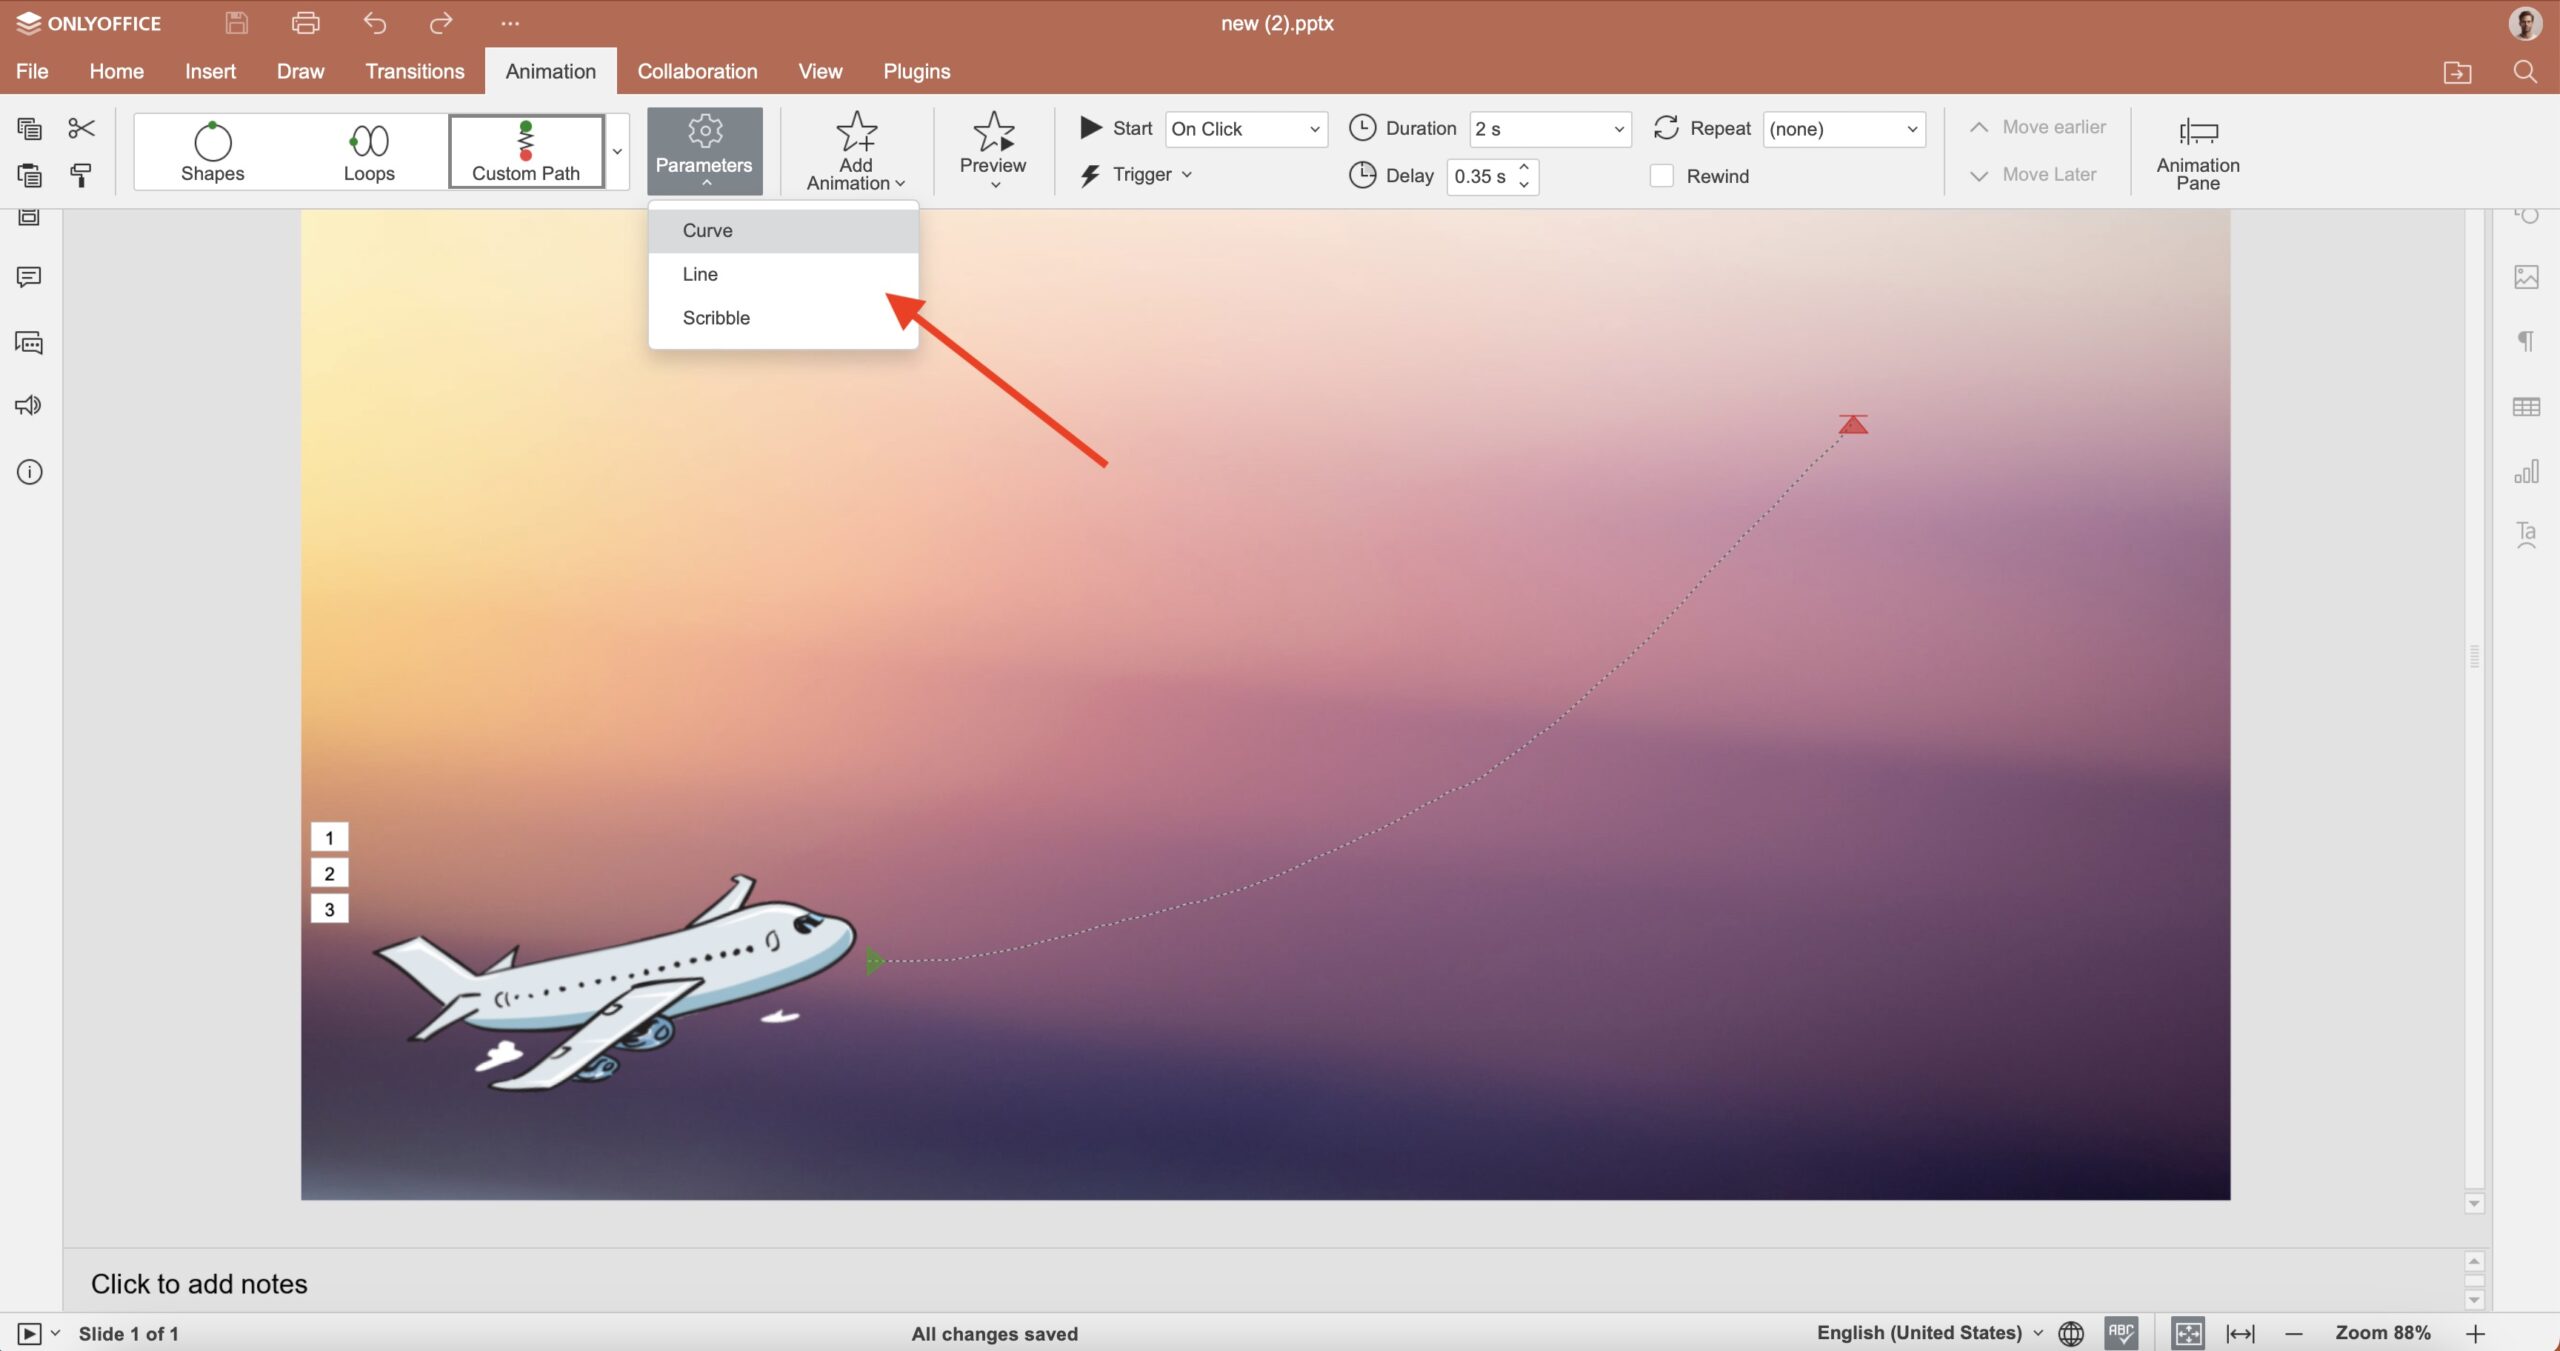Open the File tab
The width and height of the screenshot is (2560, 1351).
click(32, 71)
